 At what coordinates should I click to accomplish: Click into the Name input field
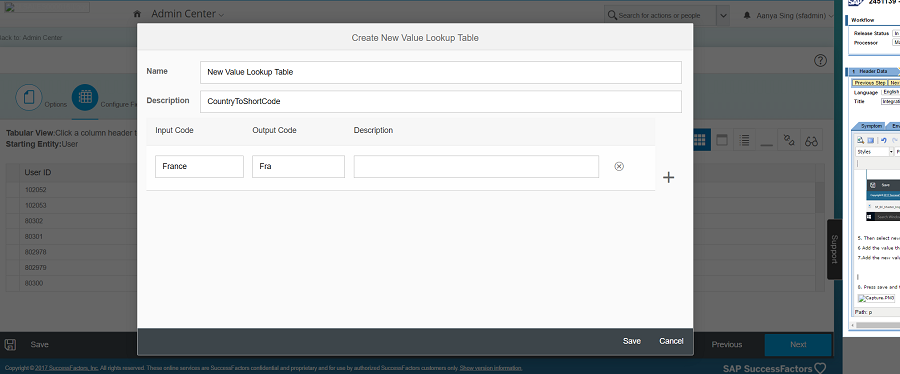(x=440, y=72)
